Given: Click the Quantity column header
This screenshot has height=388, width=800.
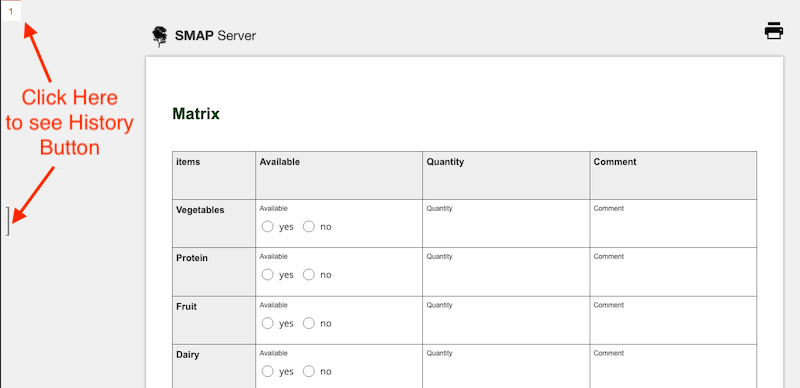Looking at the screenshot, I should [x=506, y=175].
